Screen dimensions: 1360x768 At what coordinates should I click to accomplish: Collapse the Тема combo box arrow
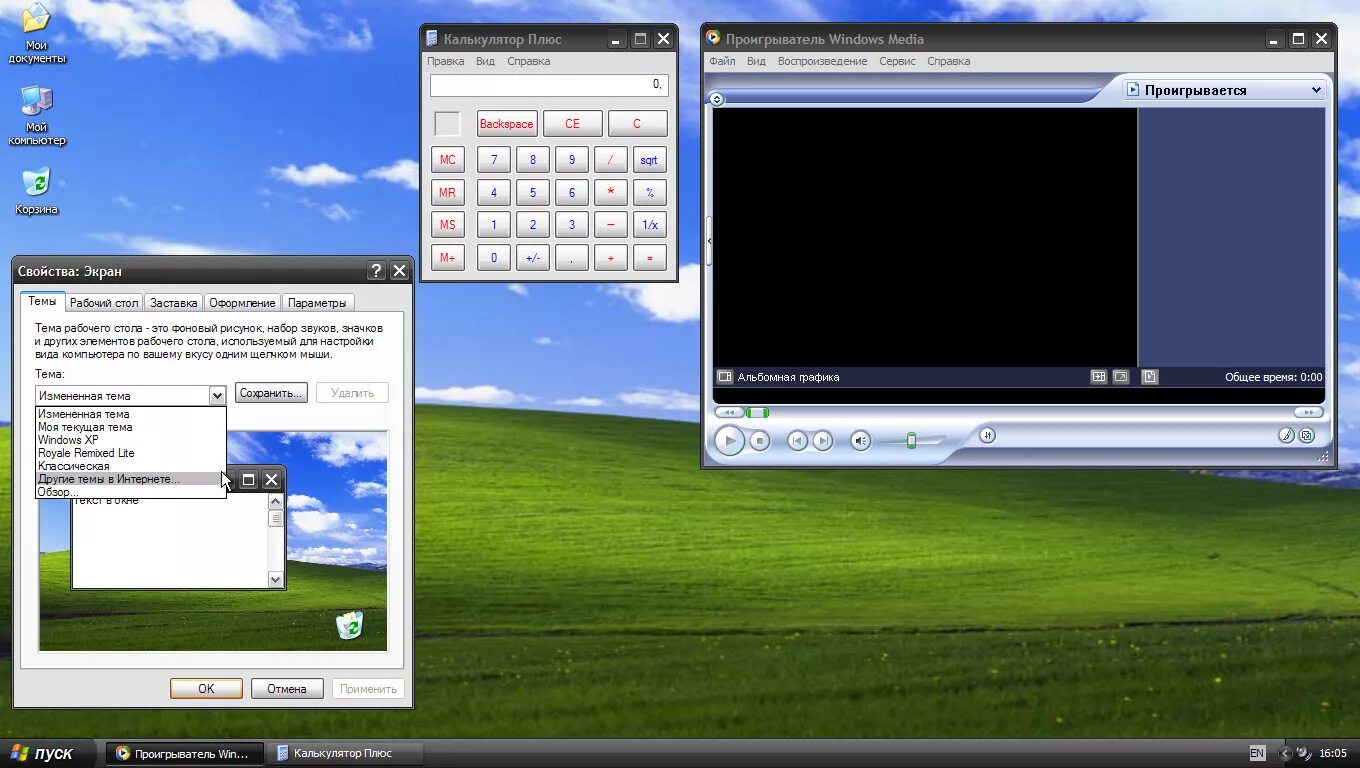tap(217, 395)
